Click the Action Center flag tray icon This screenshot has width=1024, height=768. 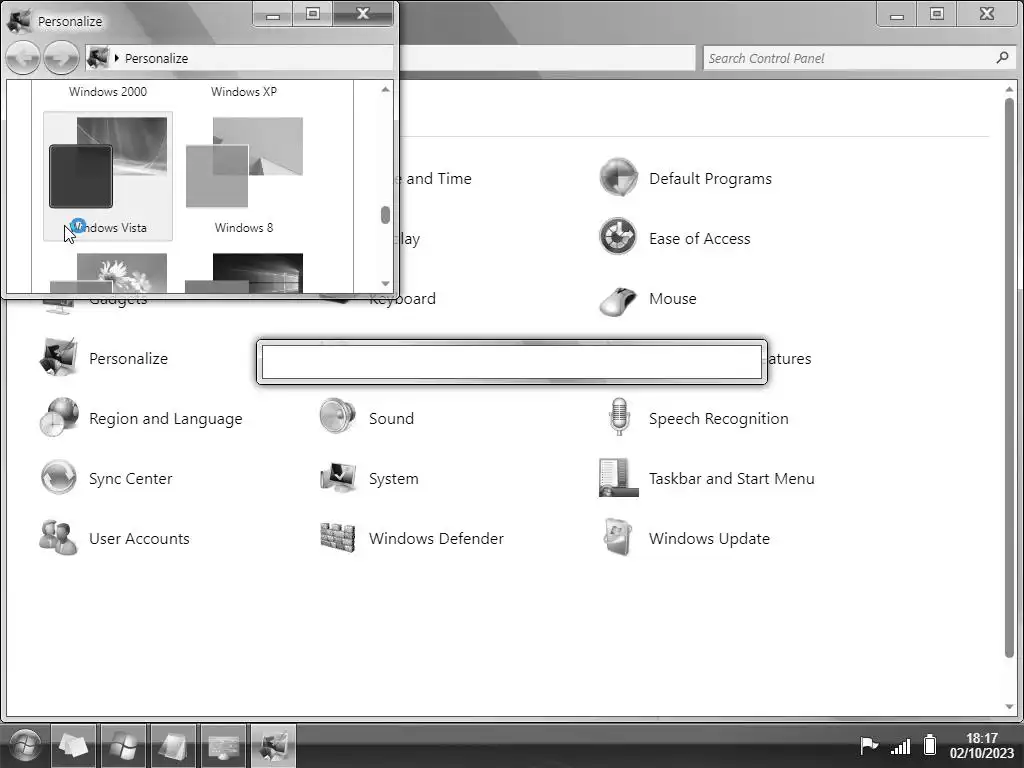868,745
